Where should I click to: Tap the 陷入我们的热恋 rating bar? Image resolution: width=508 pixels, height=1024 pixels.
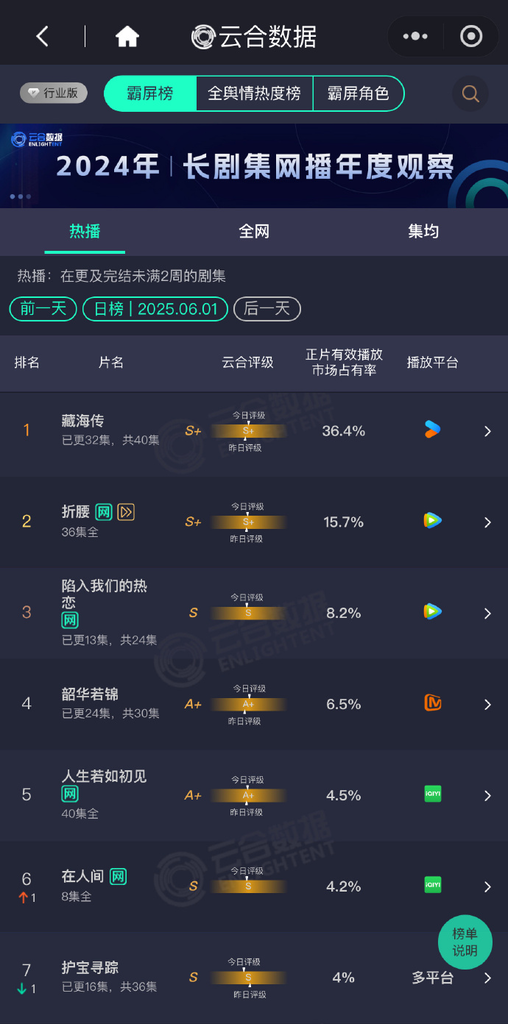click(248, 613)
